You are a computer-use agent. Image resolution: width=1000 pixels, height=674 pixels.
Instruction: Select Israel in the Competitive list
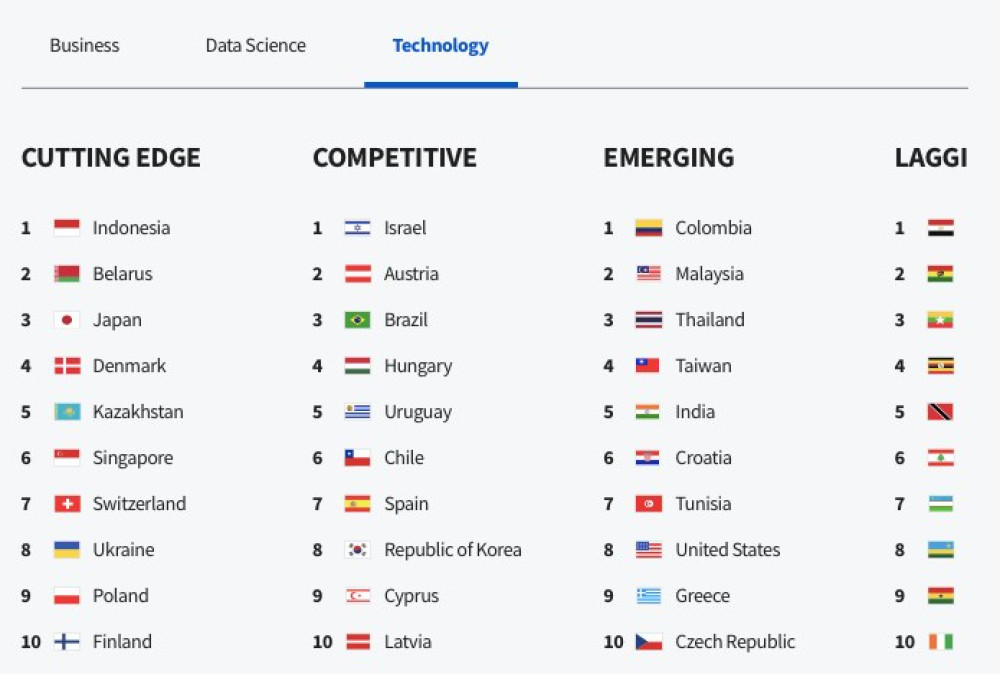[x=405, y=228]
